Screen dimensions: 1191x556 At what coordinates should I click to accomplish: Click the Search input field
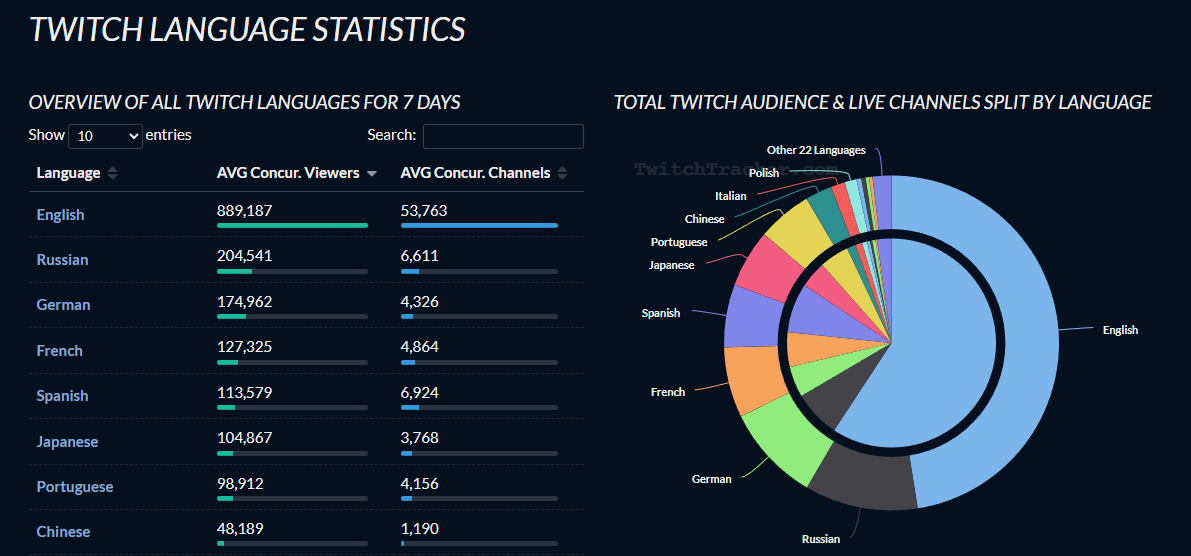tap(503, 136)
